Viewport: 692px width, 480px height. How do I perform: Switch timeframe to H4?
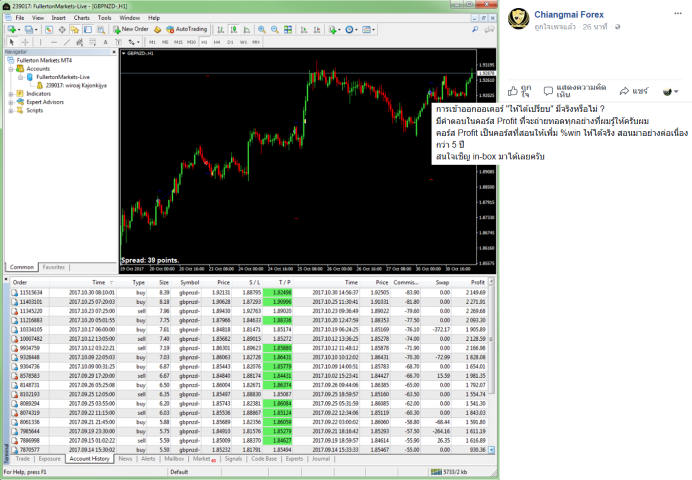tap(217, 42)
